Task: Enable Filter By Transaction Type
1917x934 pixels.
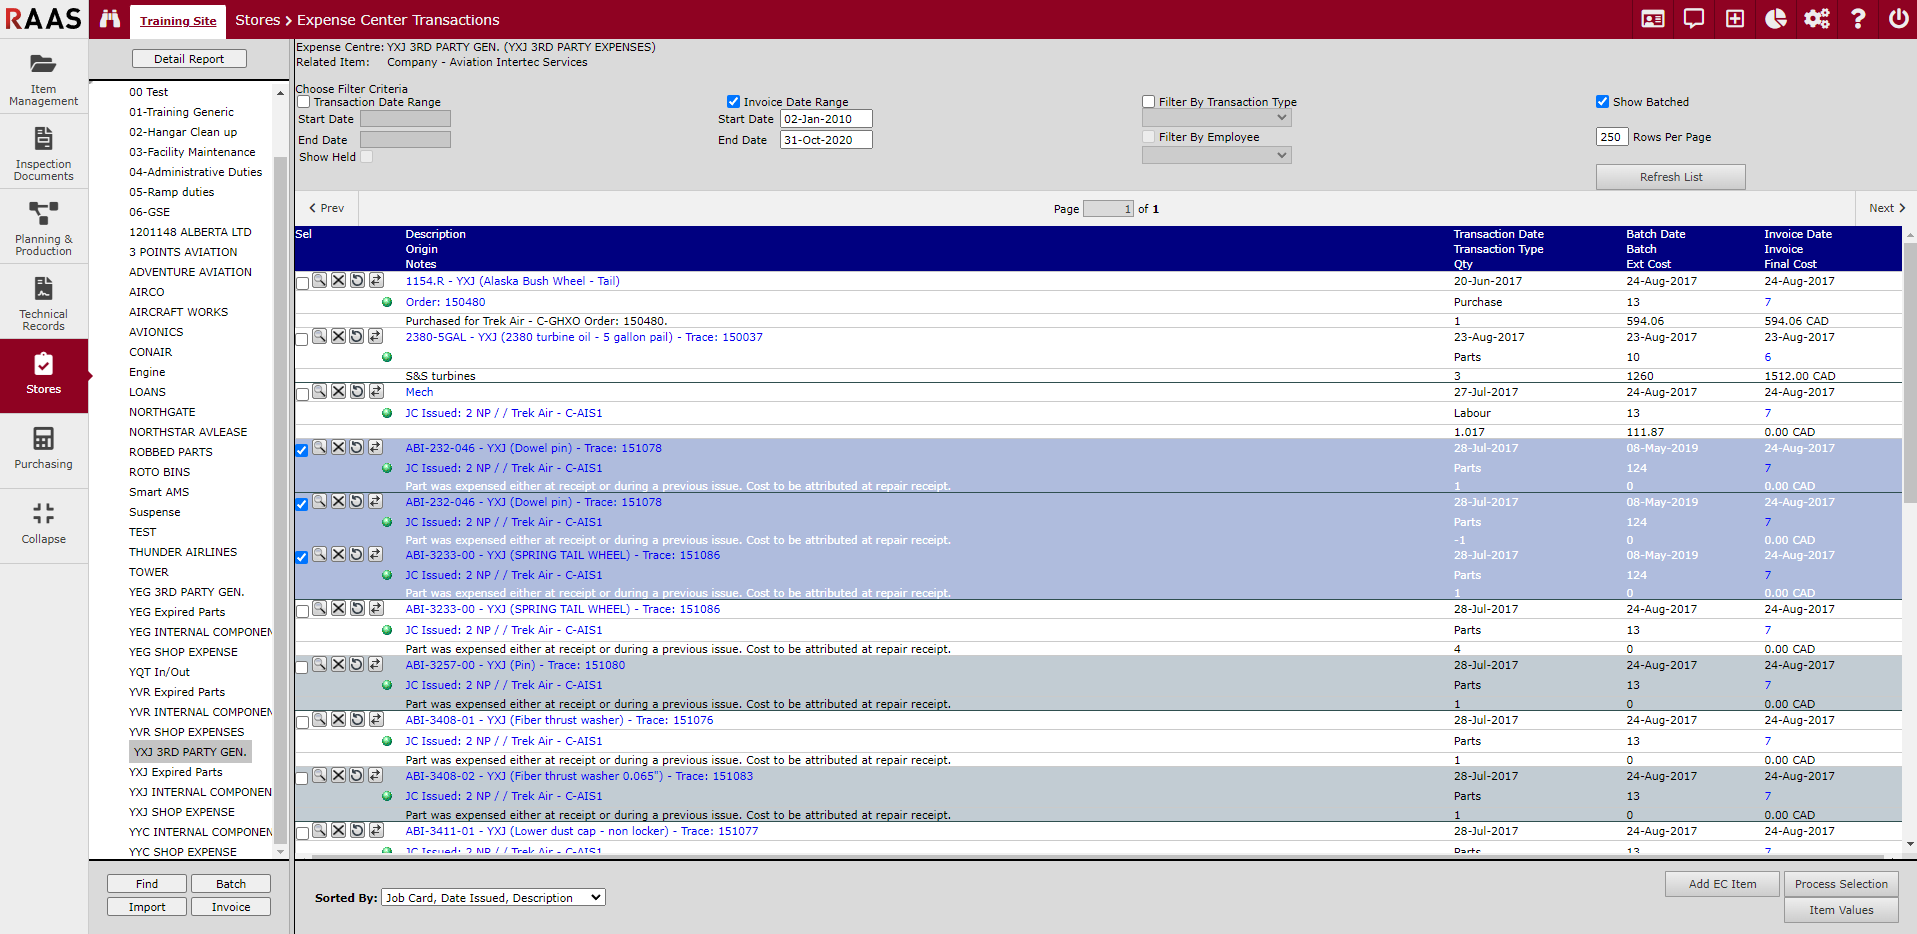Action: tap(1148, 102)
